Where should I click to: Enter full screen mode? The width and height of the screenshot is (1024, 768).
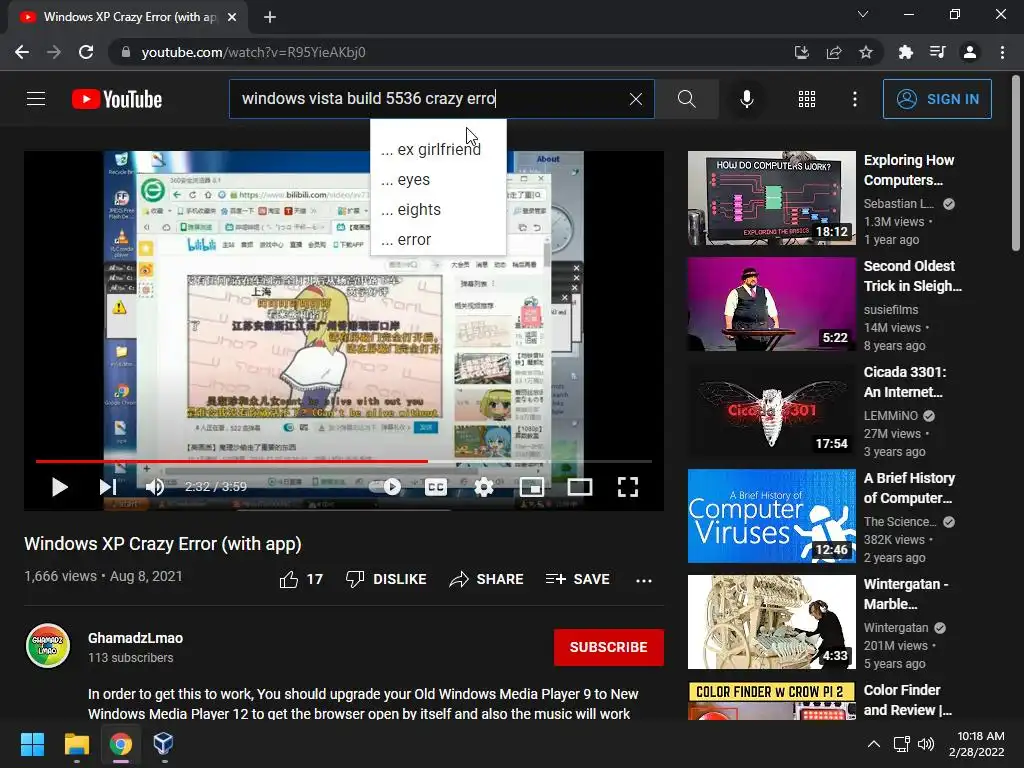(x=628, y=487)
